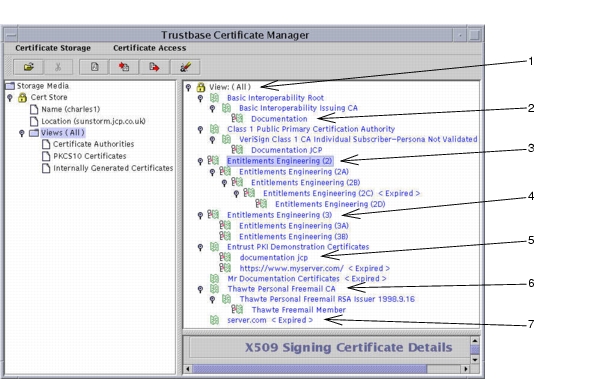Click the page icon beside PKCS10 Certificates
The image size is (610, 381).
[46, 156]
